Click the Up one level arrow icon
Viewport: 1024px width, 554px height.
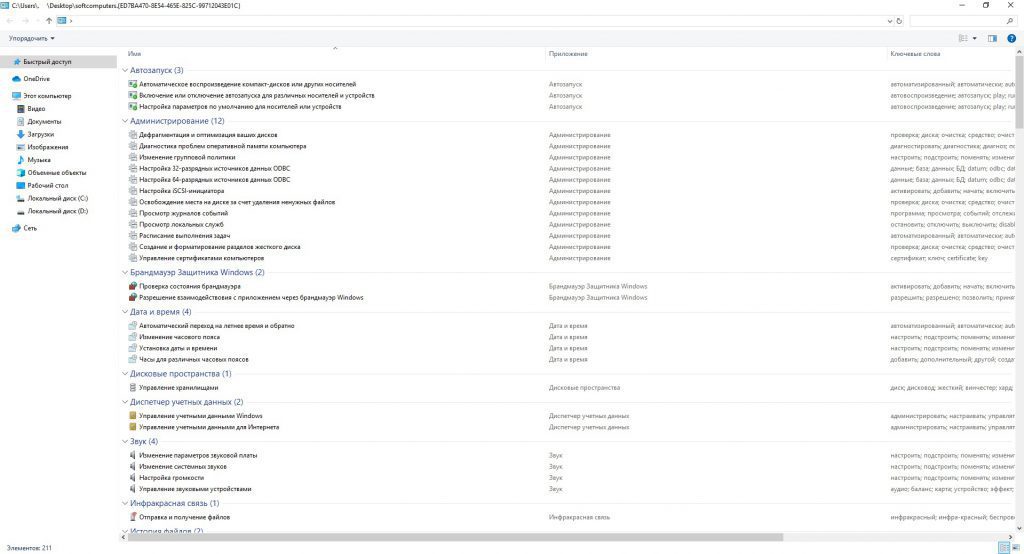coord(49,20)
